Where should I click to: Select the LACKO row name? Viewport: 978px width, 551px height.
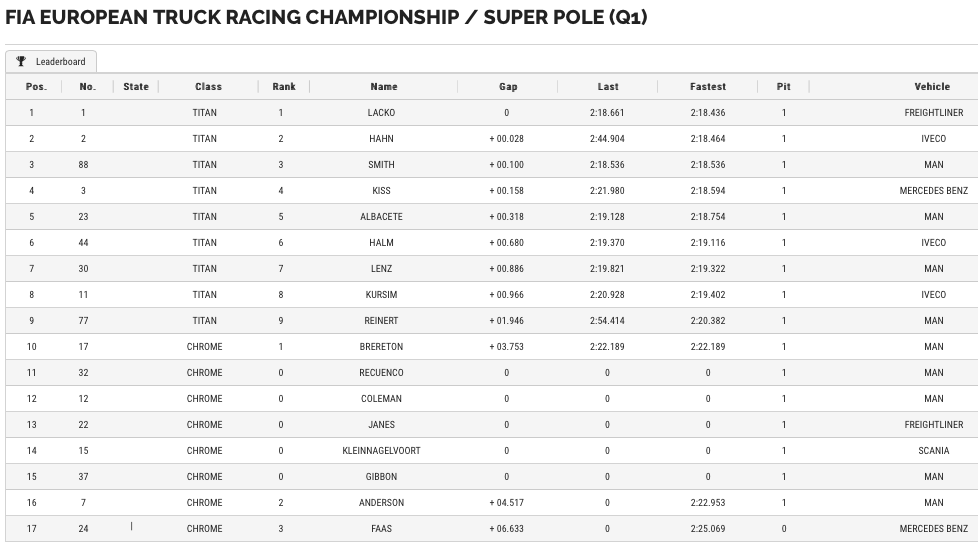pyautogui.click(x=381, y=113)
